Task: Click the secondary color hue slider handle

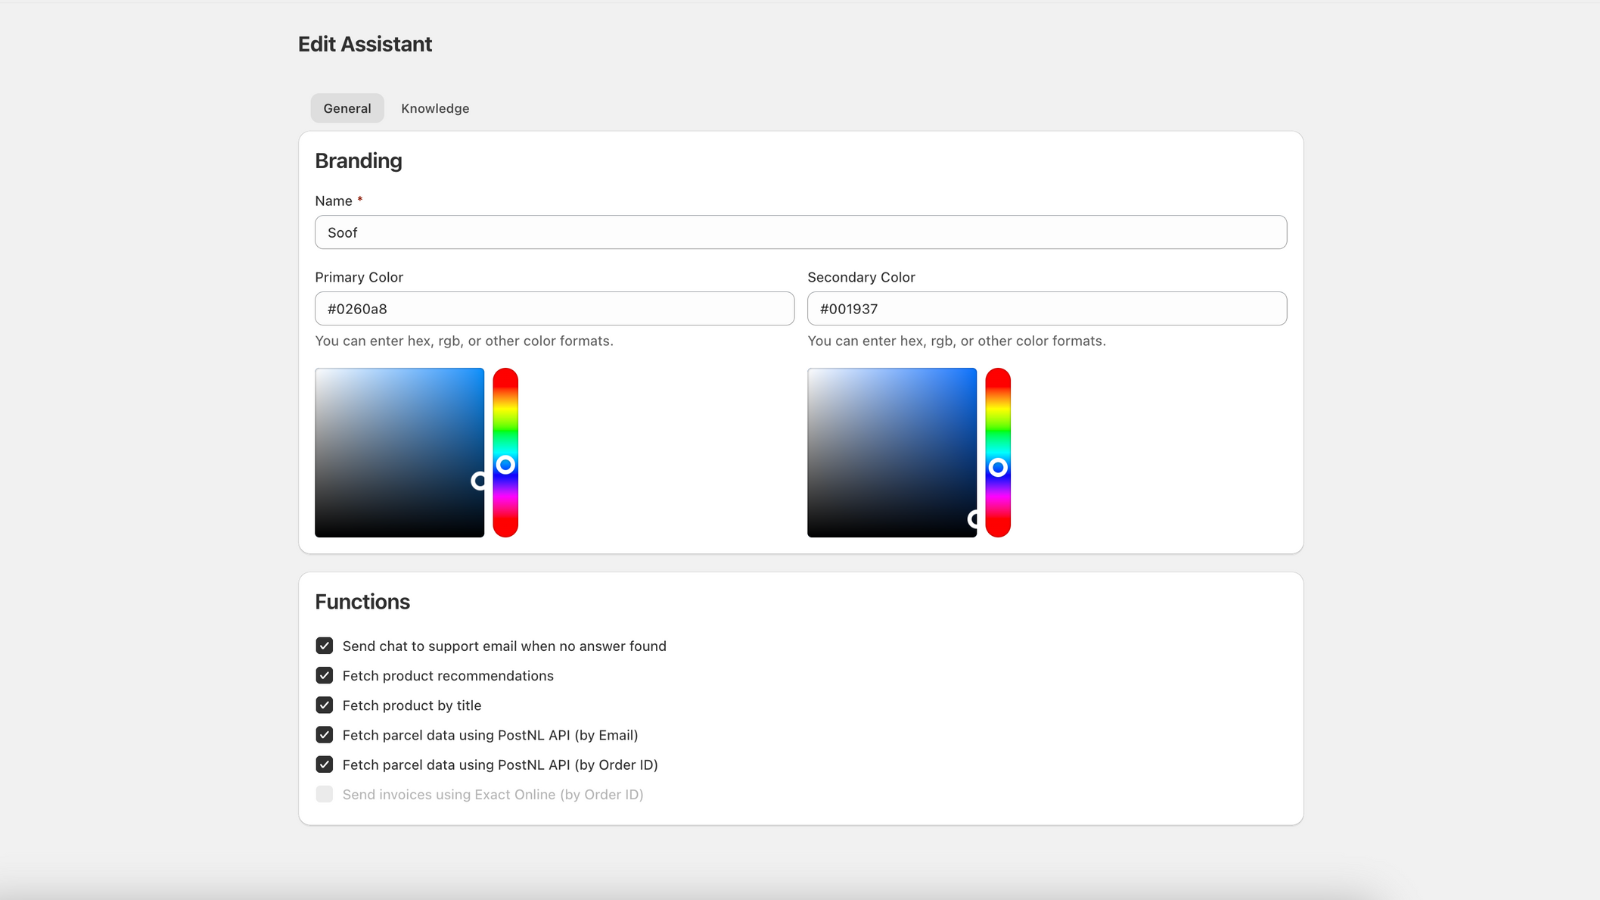Action: pos(998,467)
